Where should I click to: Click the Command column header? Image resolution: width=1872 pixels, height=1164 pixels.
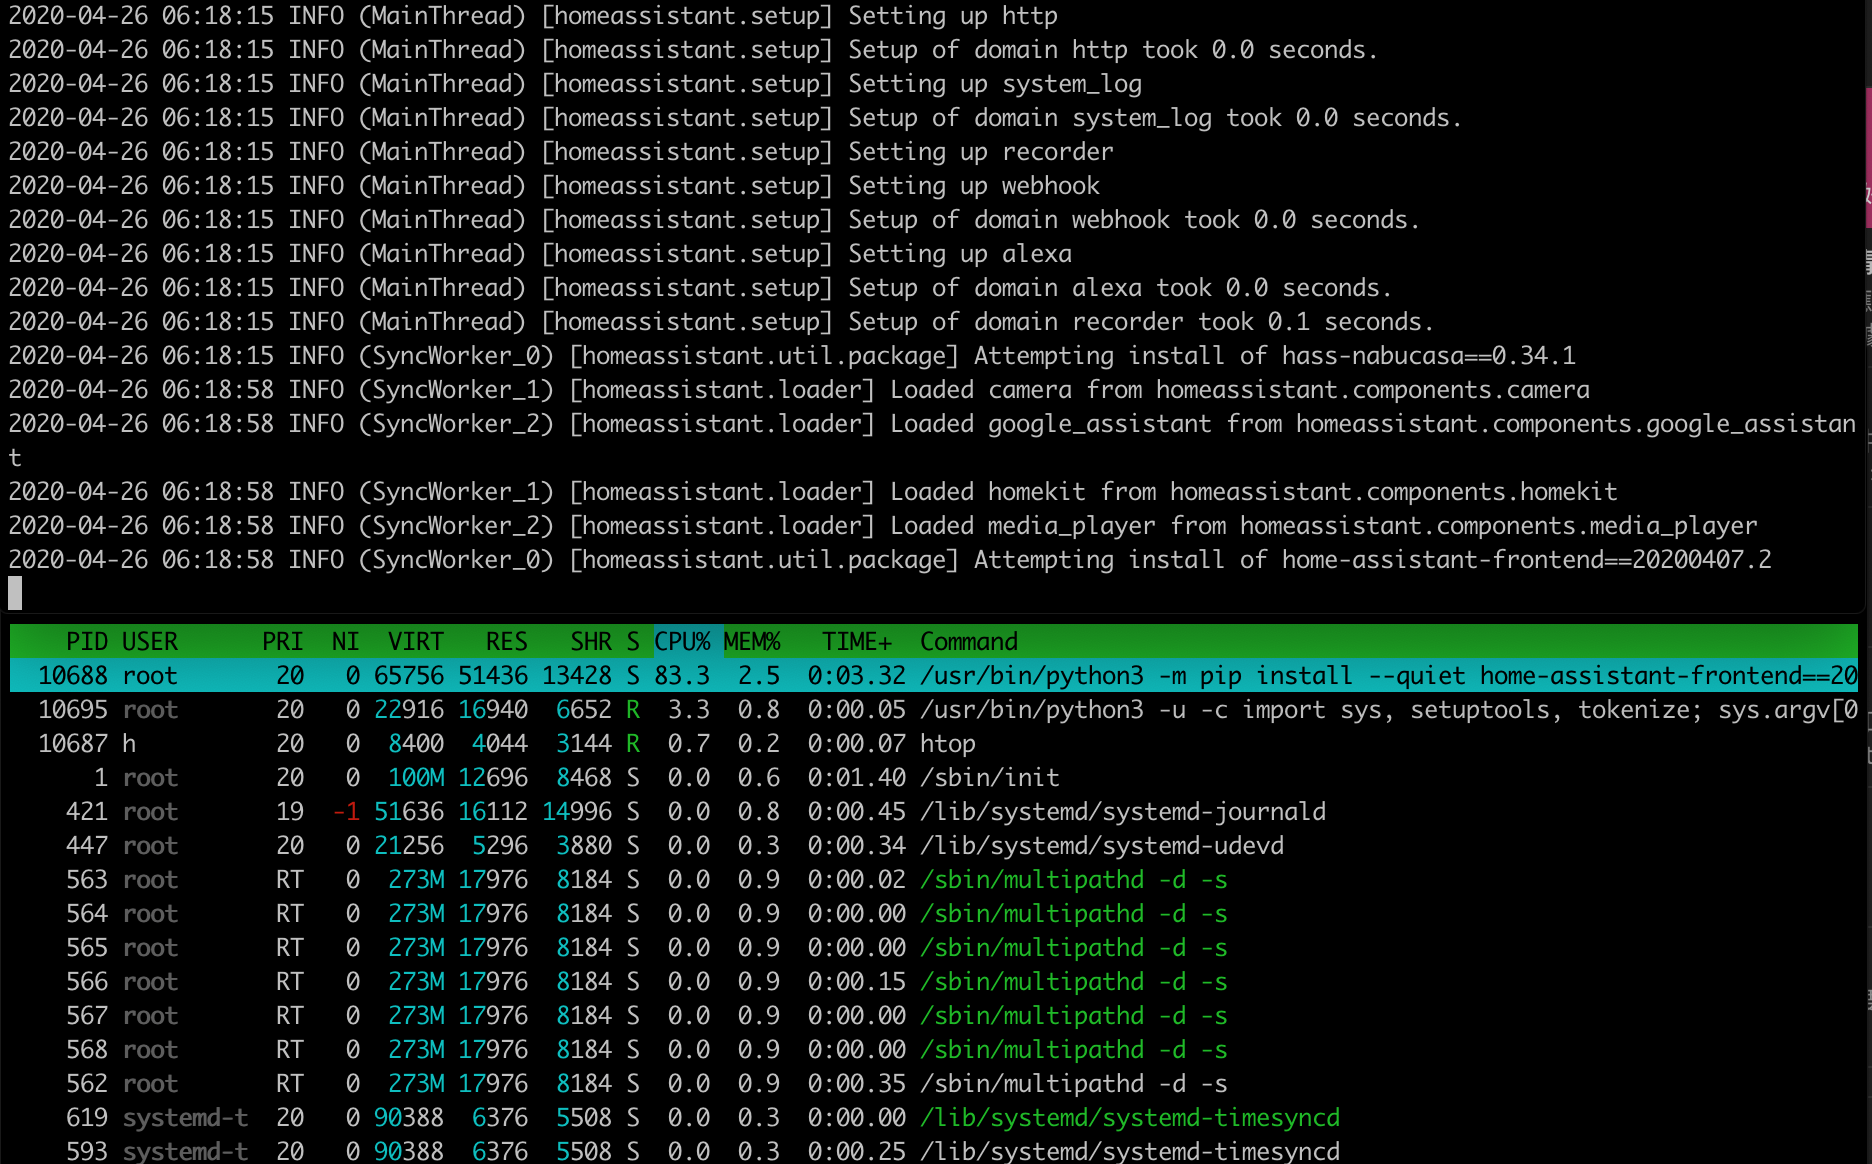[x=969, y=641]
